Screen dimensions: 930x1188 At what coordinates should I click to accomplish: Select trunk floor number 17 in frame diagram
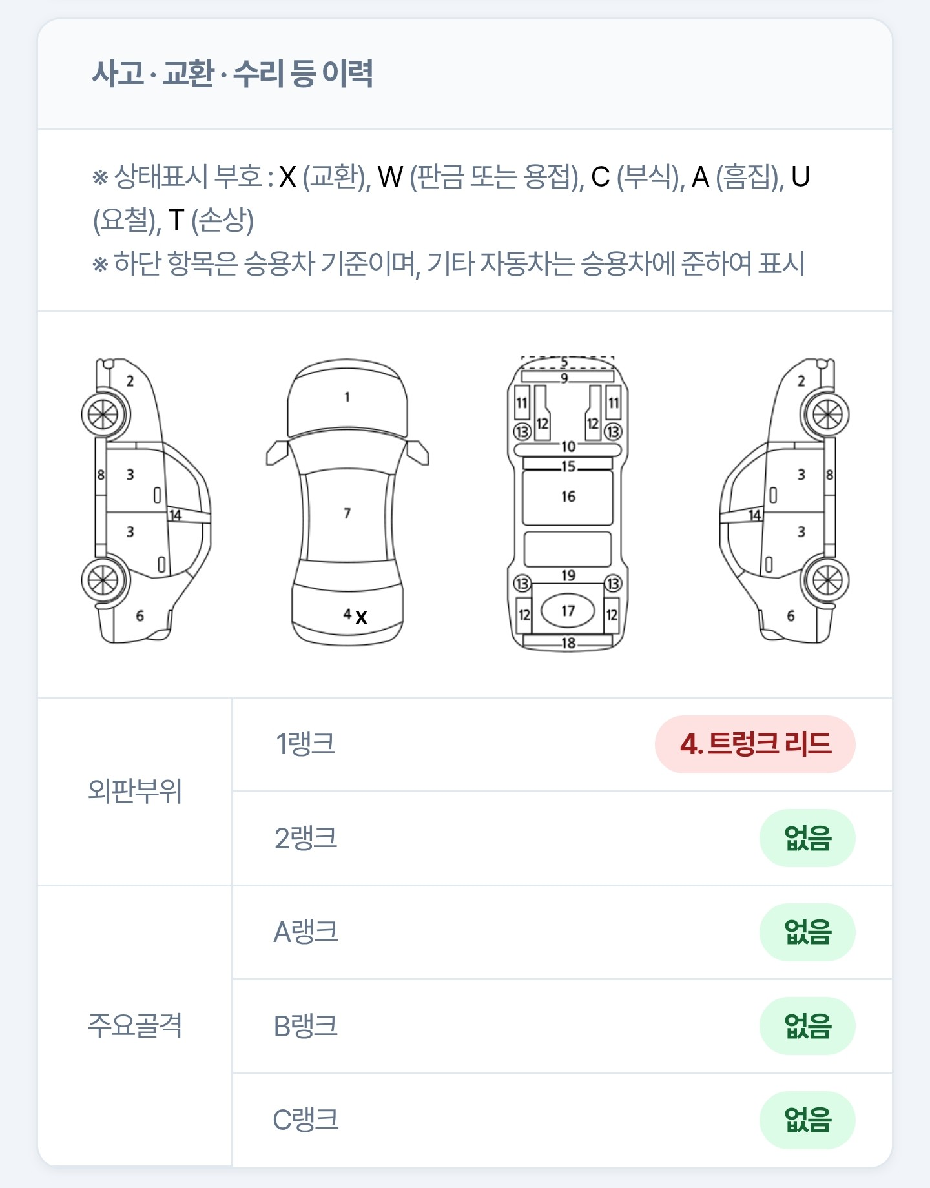(x=568, y=611)
